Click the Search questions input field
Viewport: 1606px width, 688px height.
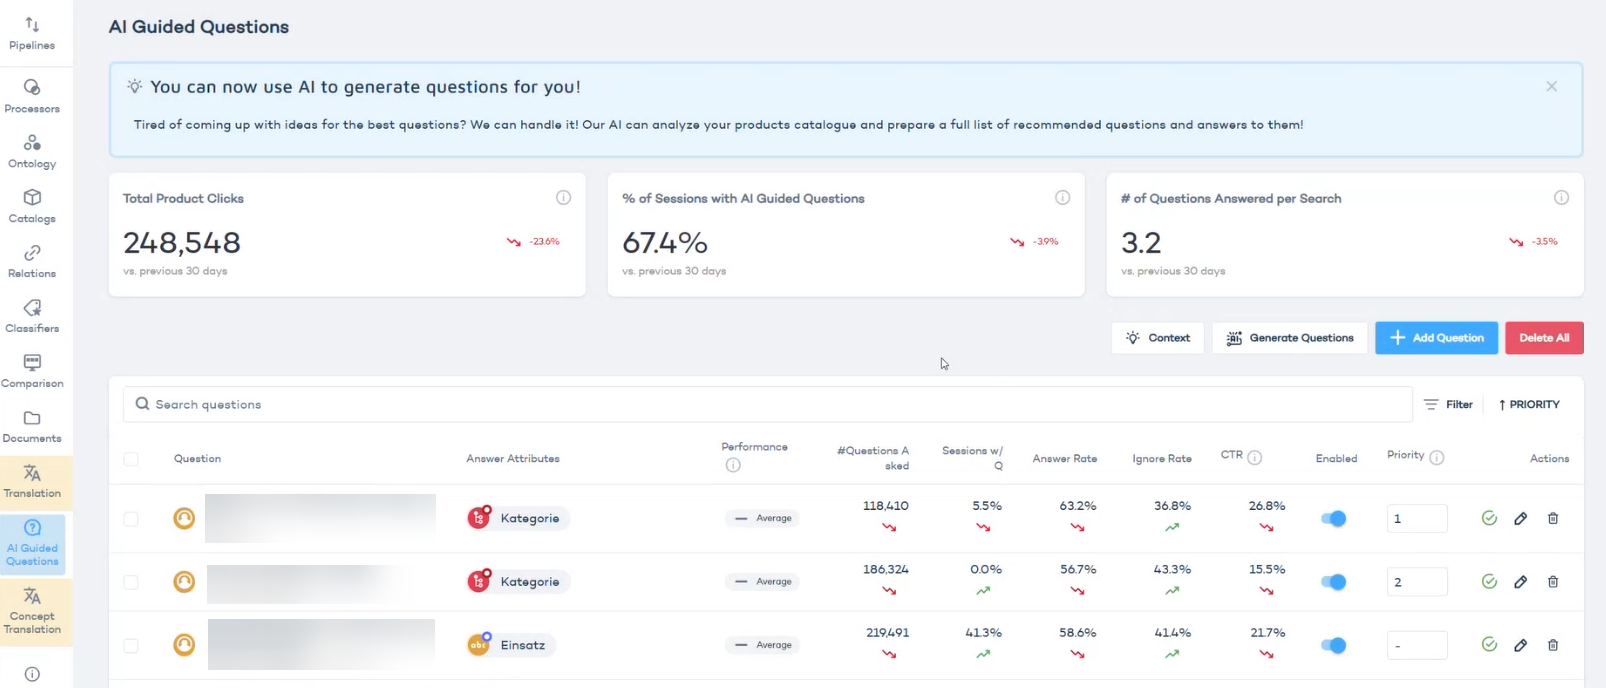768,404
